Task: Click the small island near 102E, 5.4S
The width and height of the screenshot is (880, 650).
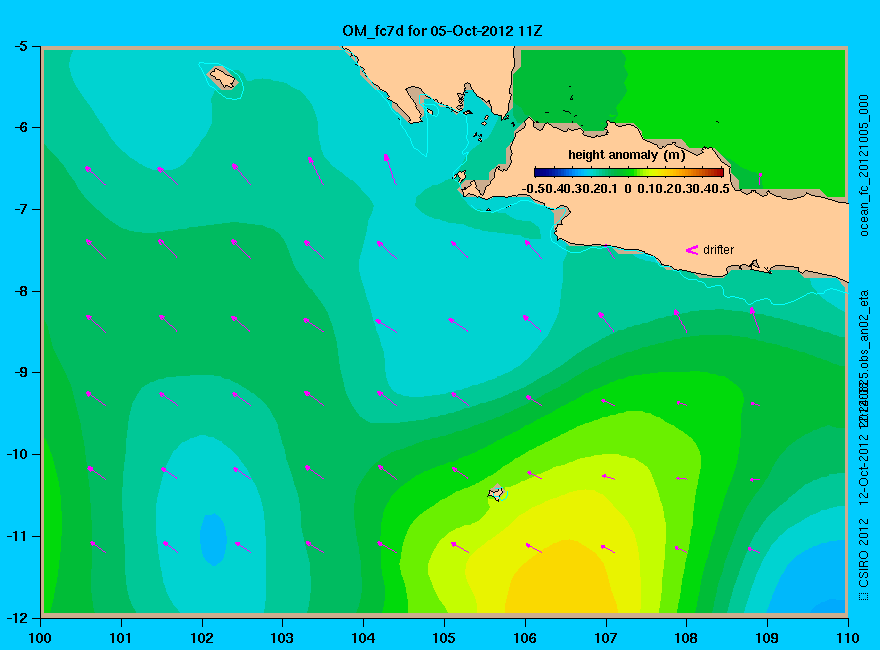Action: 223,77
